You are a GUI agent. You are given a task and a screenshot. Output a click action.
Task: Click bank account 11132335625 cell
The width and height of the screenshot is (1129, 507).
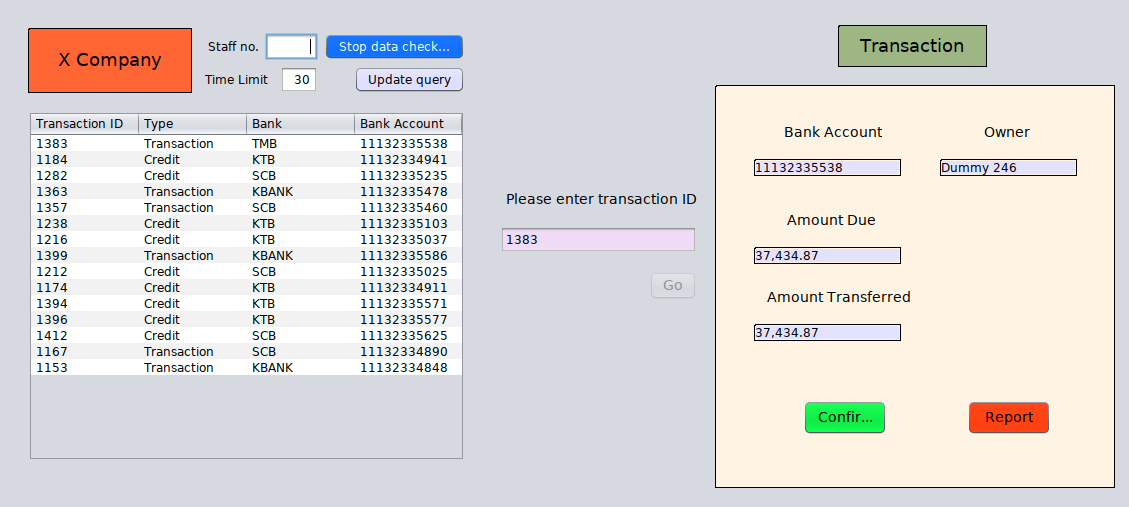[408, 336]
